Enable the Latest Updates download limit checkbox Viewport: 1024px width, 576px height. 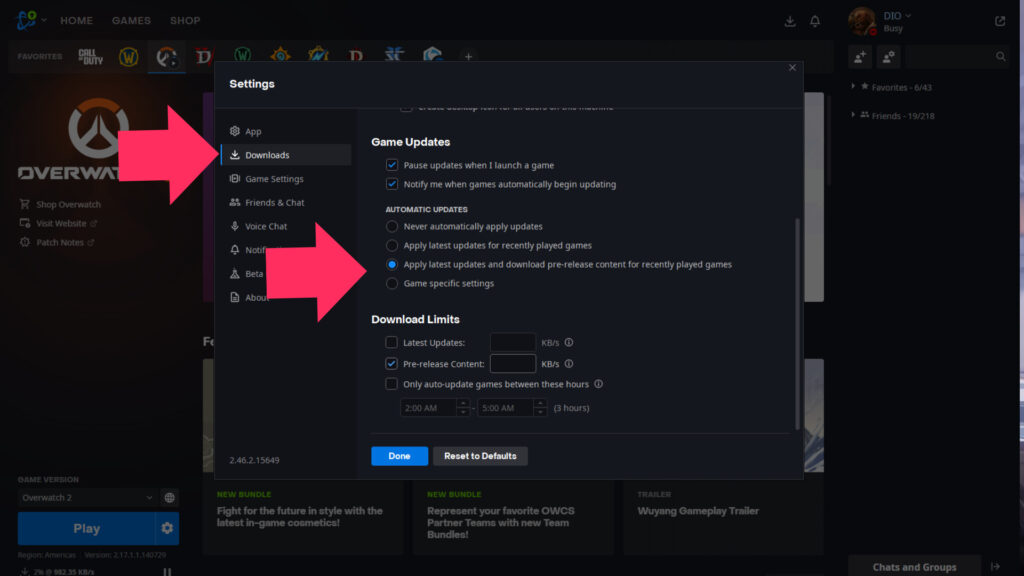392,343
